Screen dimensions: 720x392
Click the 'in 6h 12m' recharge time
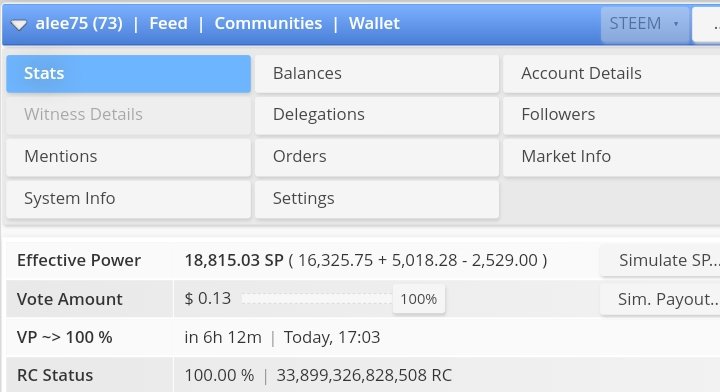click(x=223, y=337)
